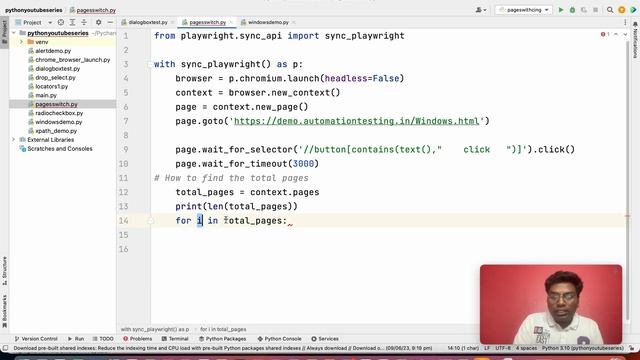This screenshot has width=640, height=360.
Task: Click the orange IDE updates icon
Action: (622, 10)
